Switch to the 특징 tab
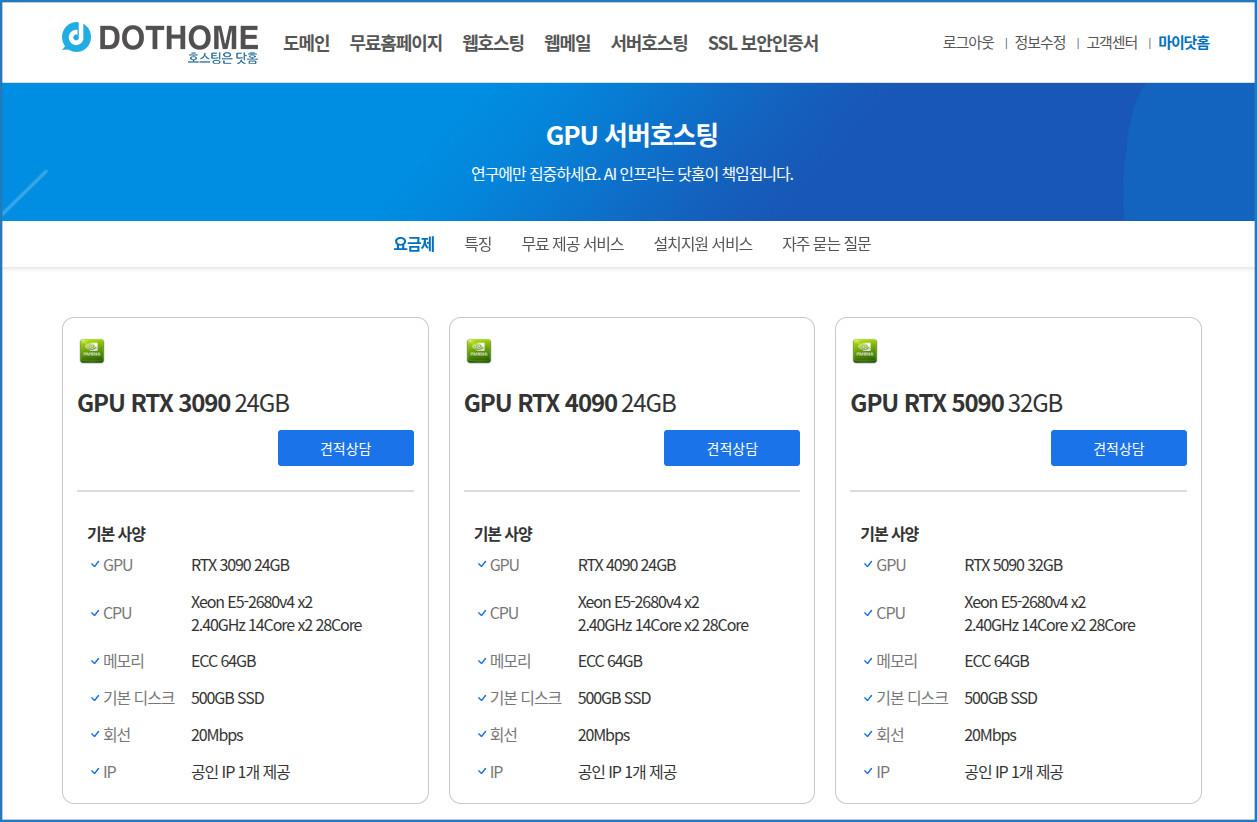 point(478,244)
